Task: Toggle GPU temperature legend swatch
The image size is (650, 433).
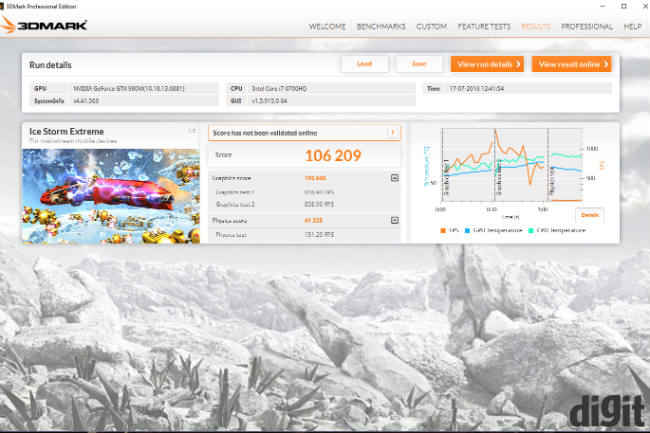Action: coord(467,230)
